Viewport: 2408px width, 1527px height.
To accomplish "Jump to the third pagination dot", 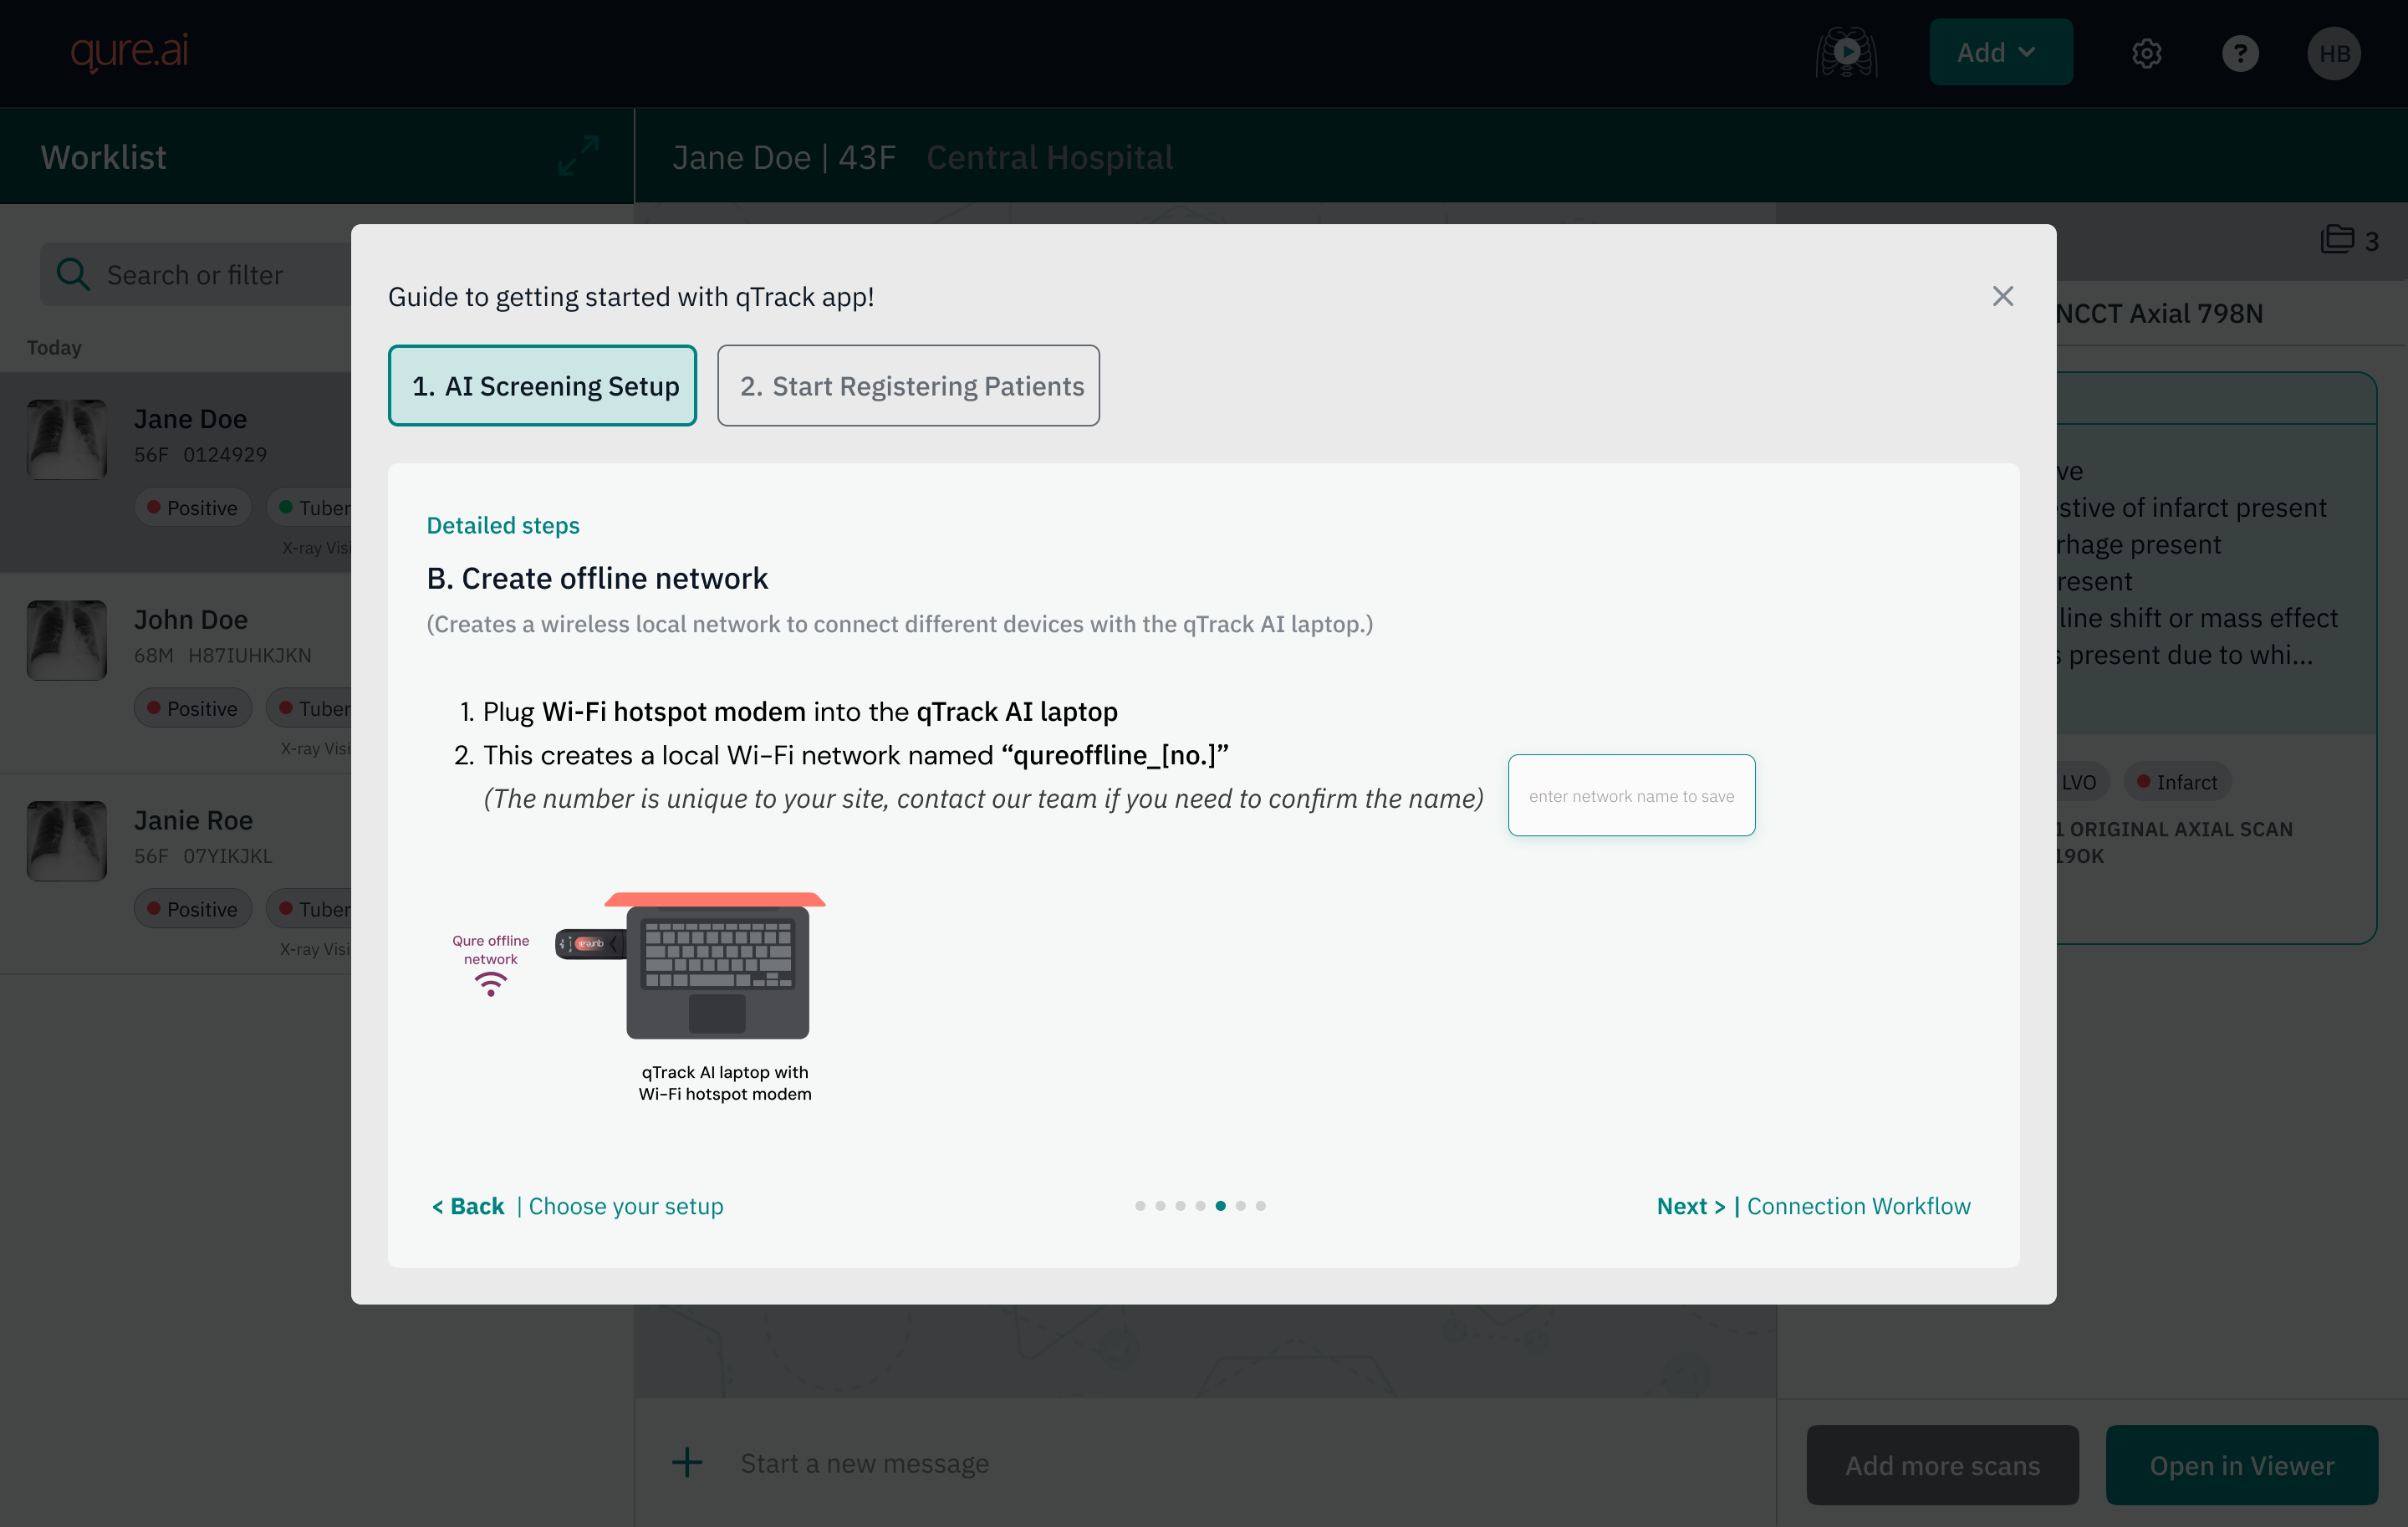I will [x=1180, y=1206].
